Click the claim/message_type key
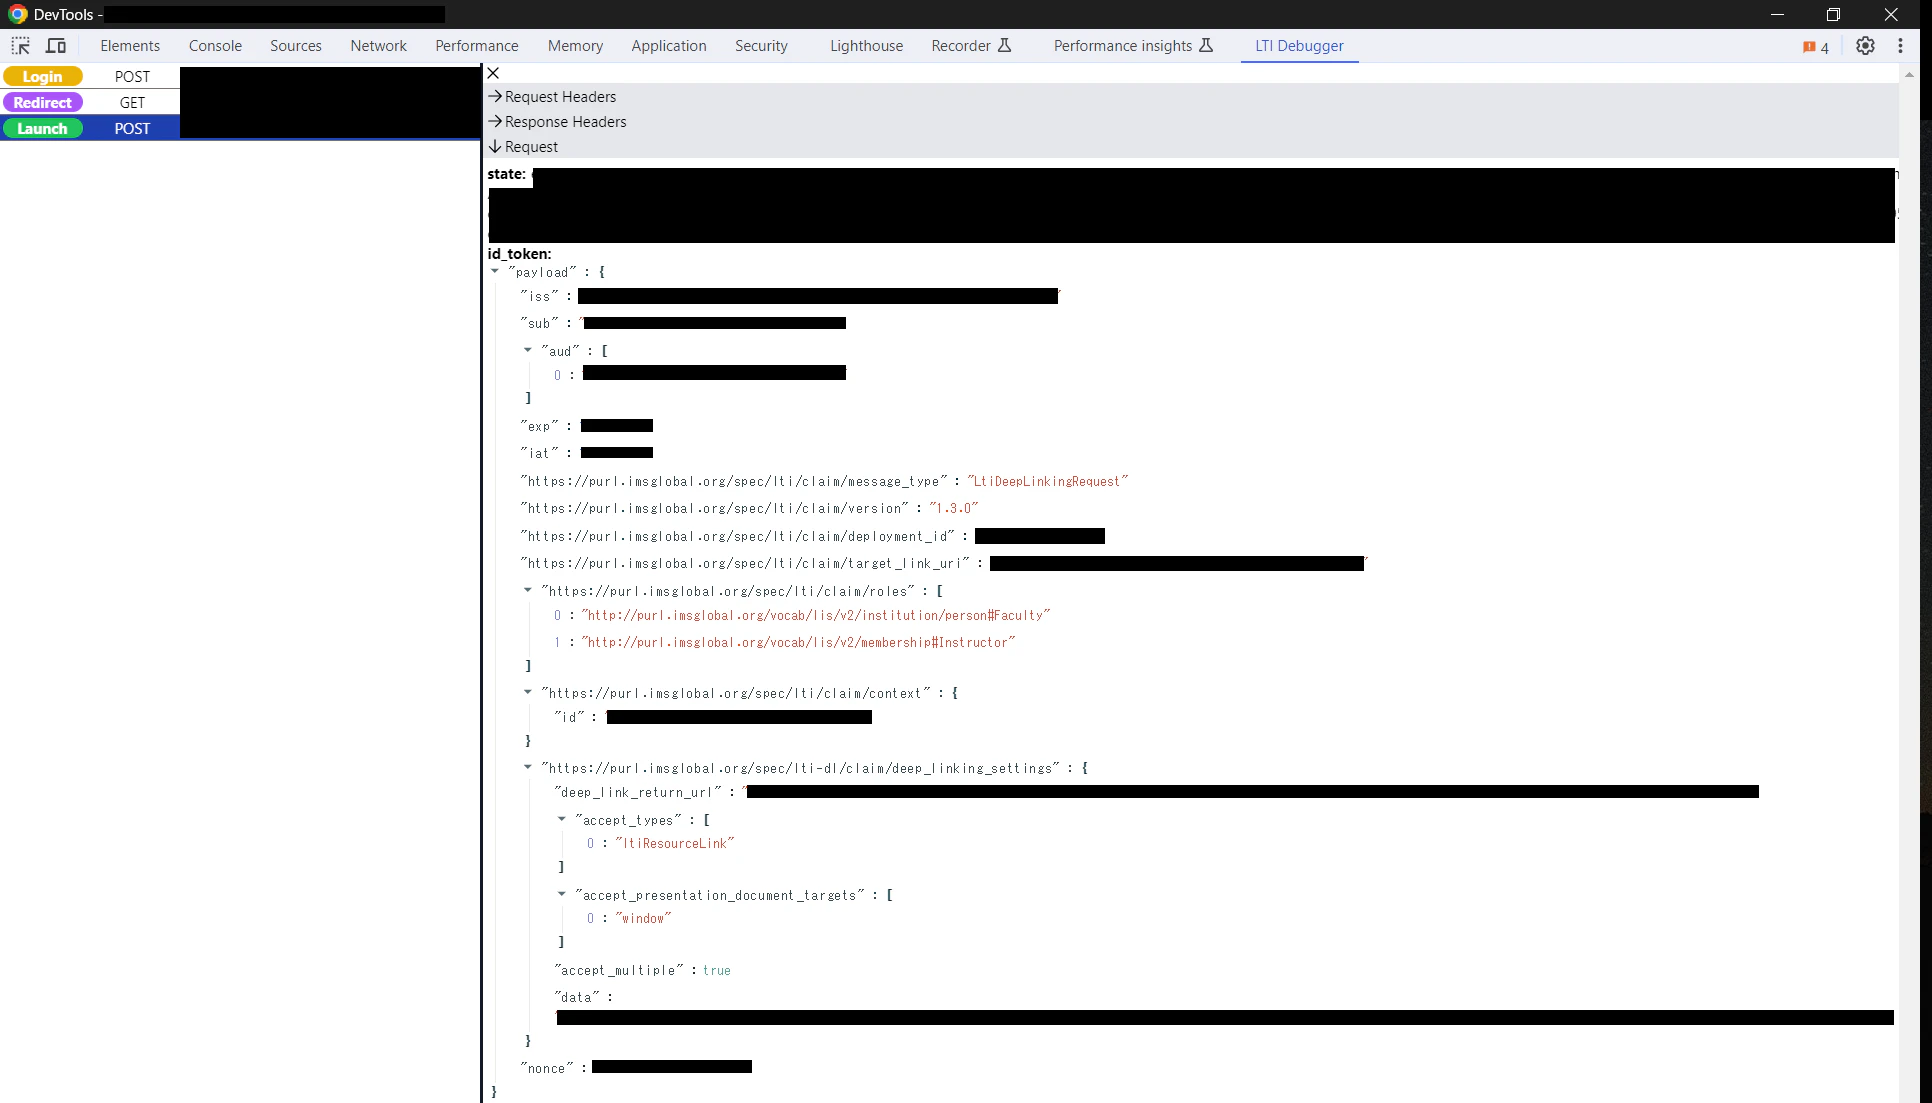Image resolution: width=1932 pixels, height=1103 pixels. pos(734,482)
